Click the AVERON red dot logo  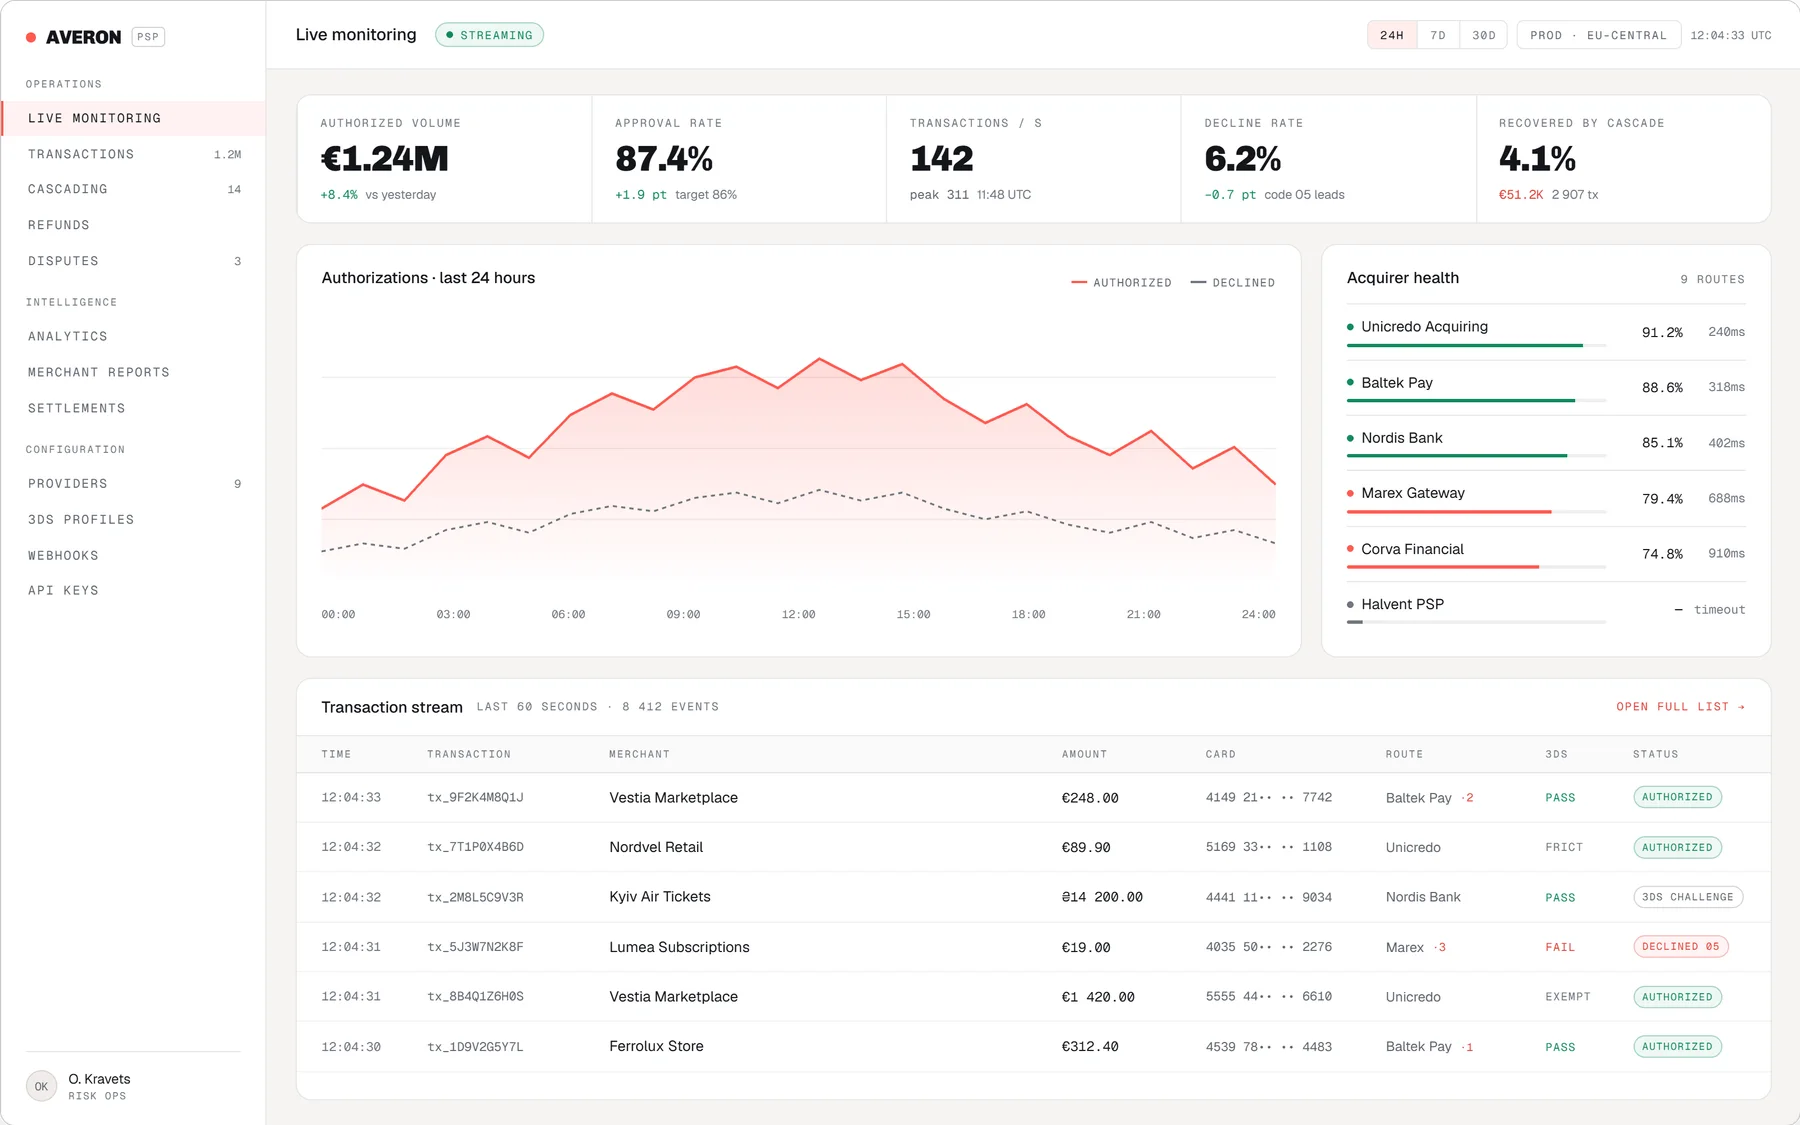coord(31,37)
